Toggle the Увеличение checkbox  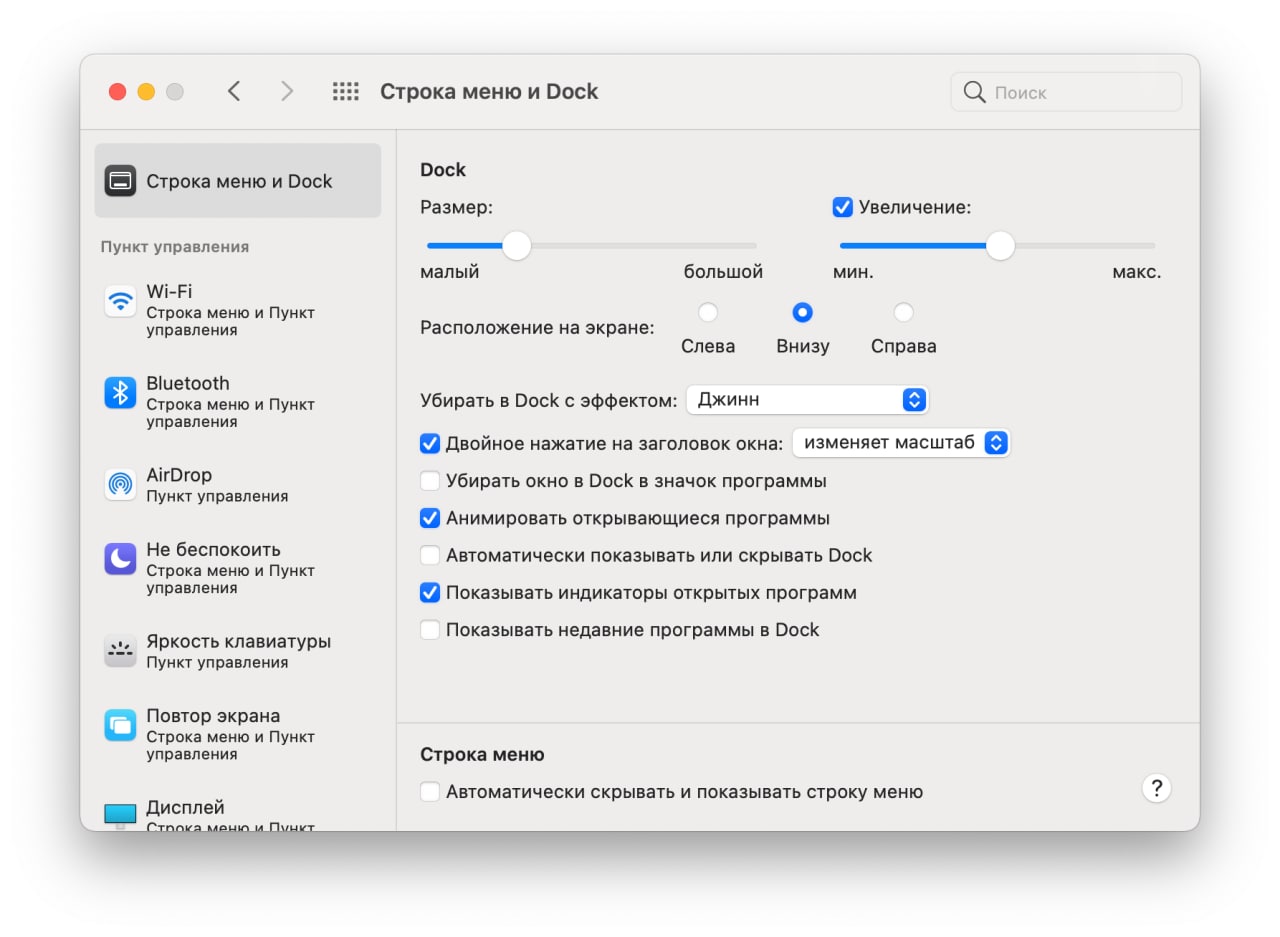[842, 208]
